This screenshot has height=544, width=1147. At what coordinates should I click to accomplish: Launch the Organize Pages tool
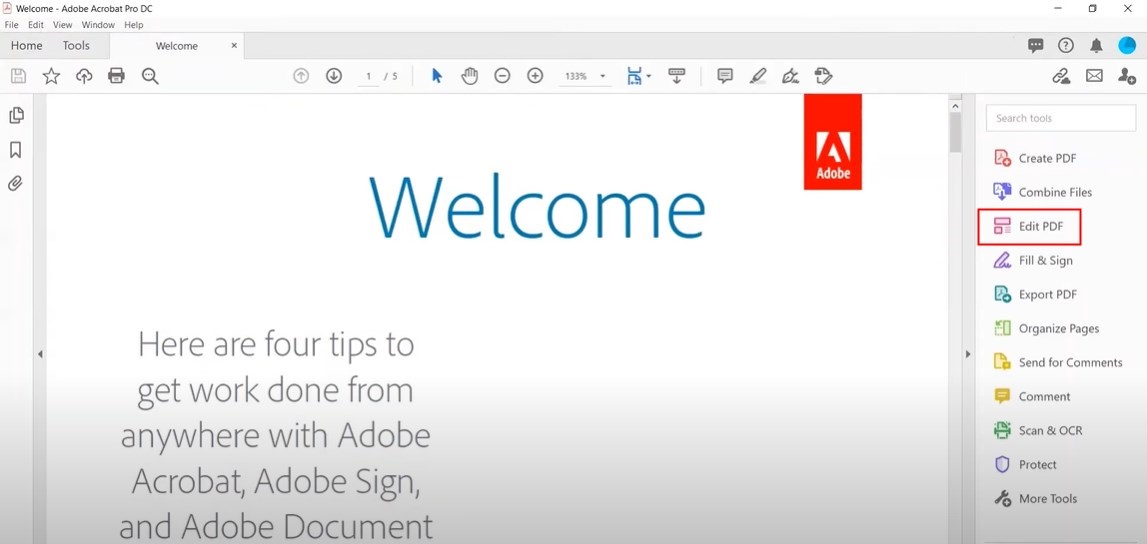[x=1046, y=328]
